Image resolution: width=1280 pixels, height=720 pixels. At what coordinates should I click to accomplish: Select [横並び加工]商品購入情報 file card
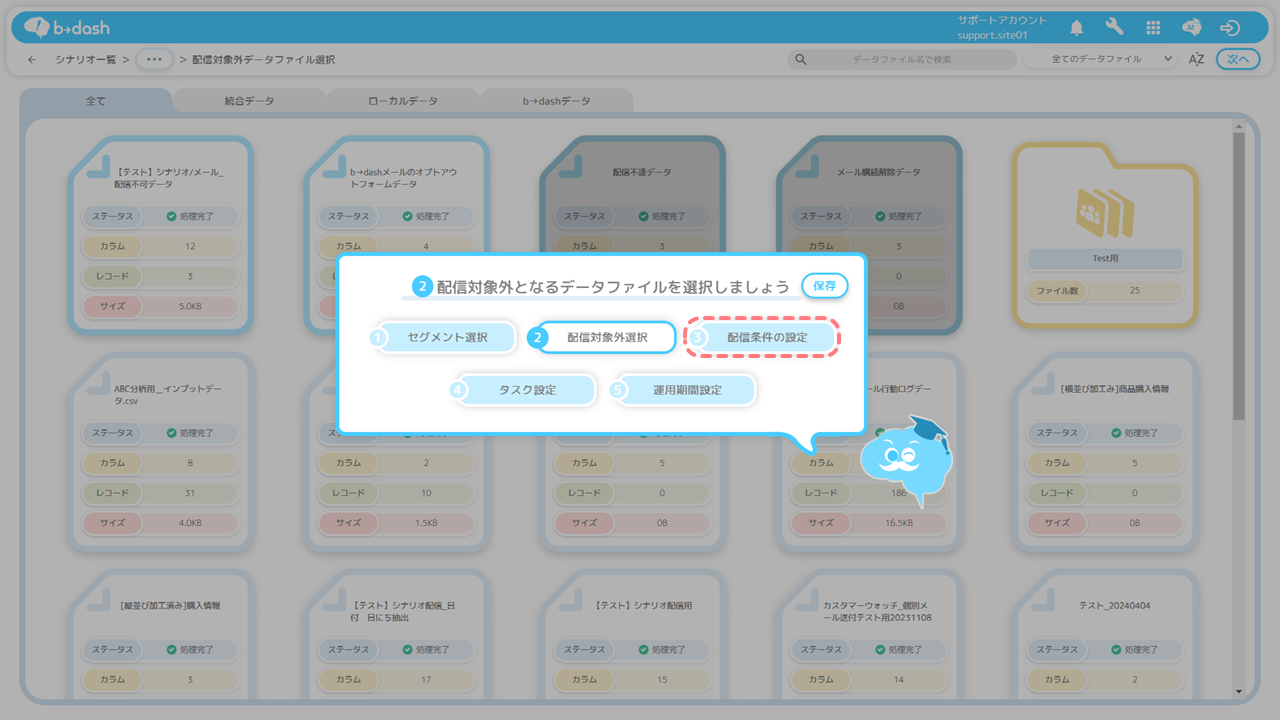pos(1105,453)
